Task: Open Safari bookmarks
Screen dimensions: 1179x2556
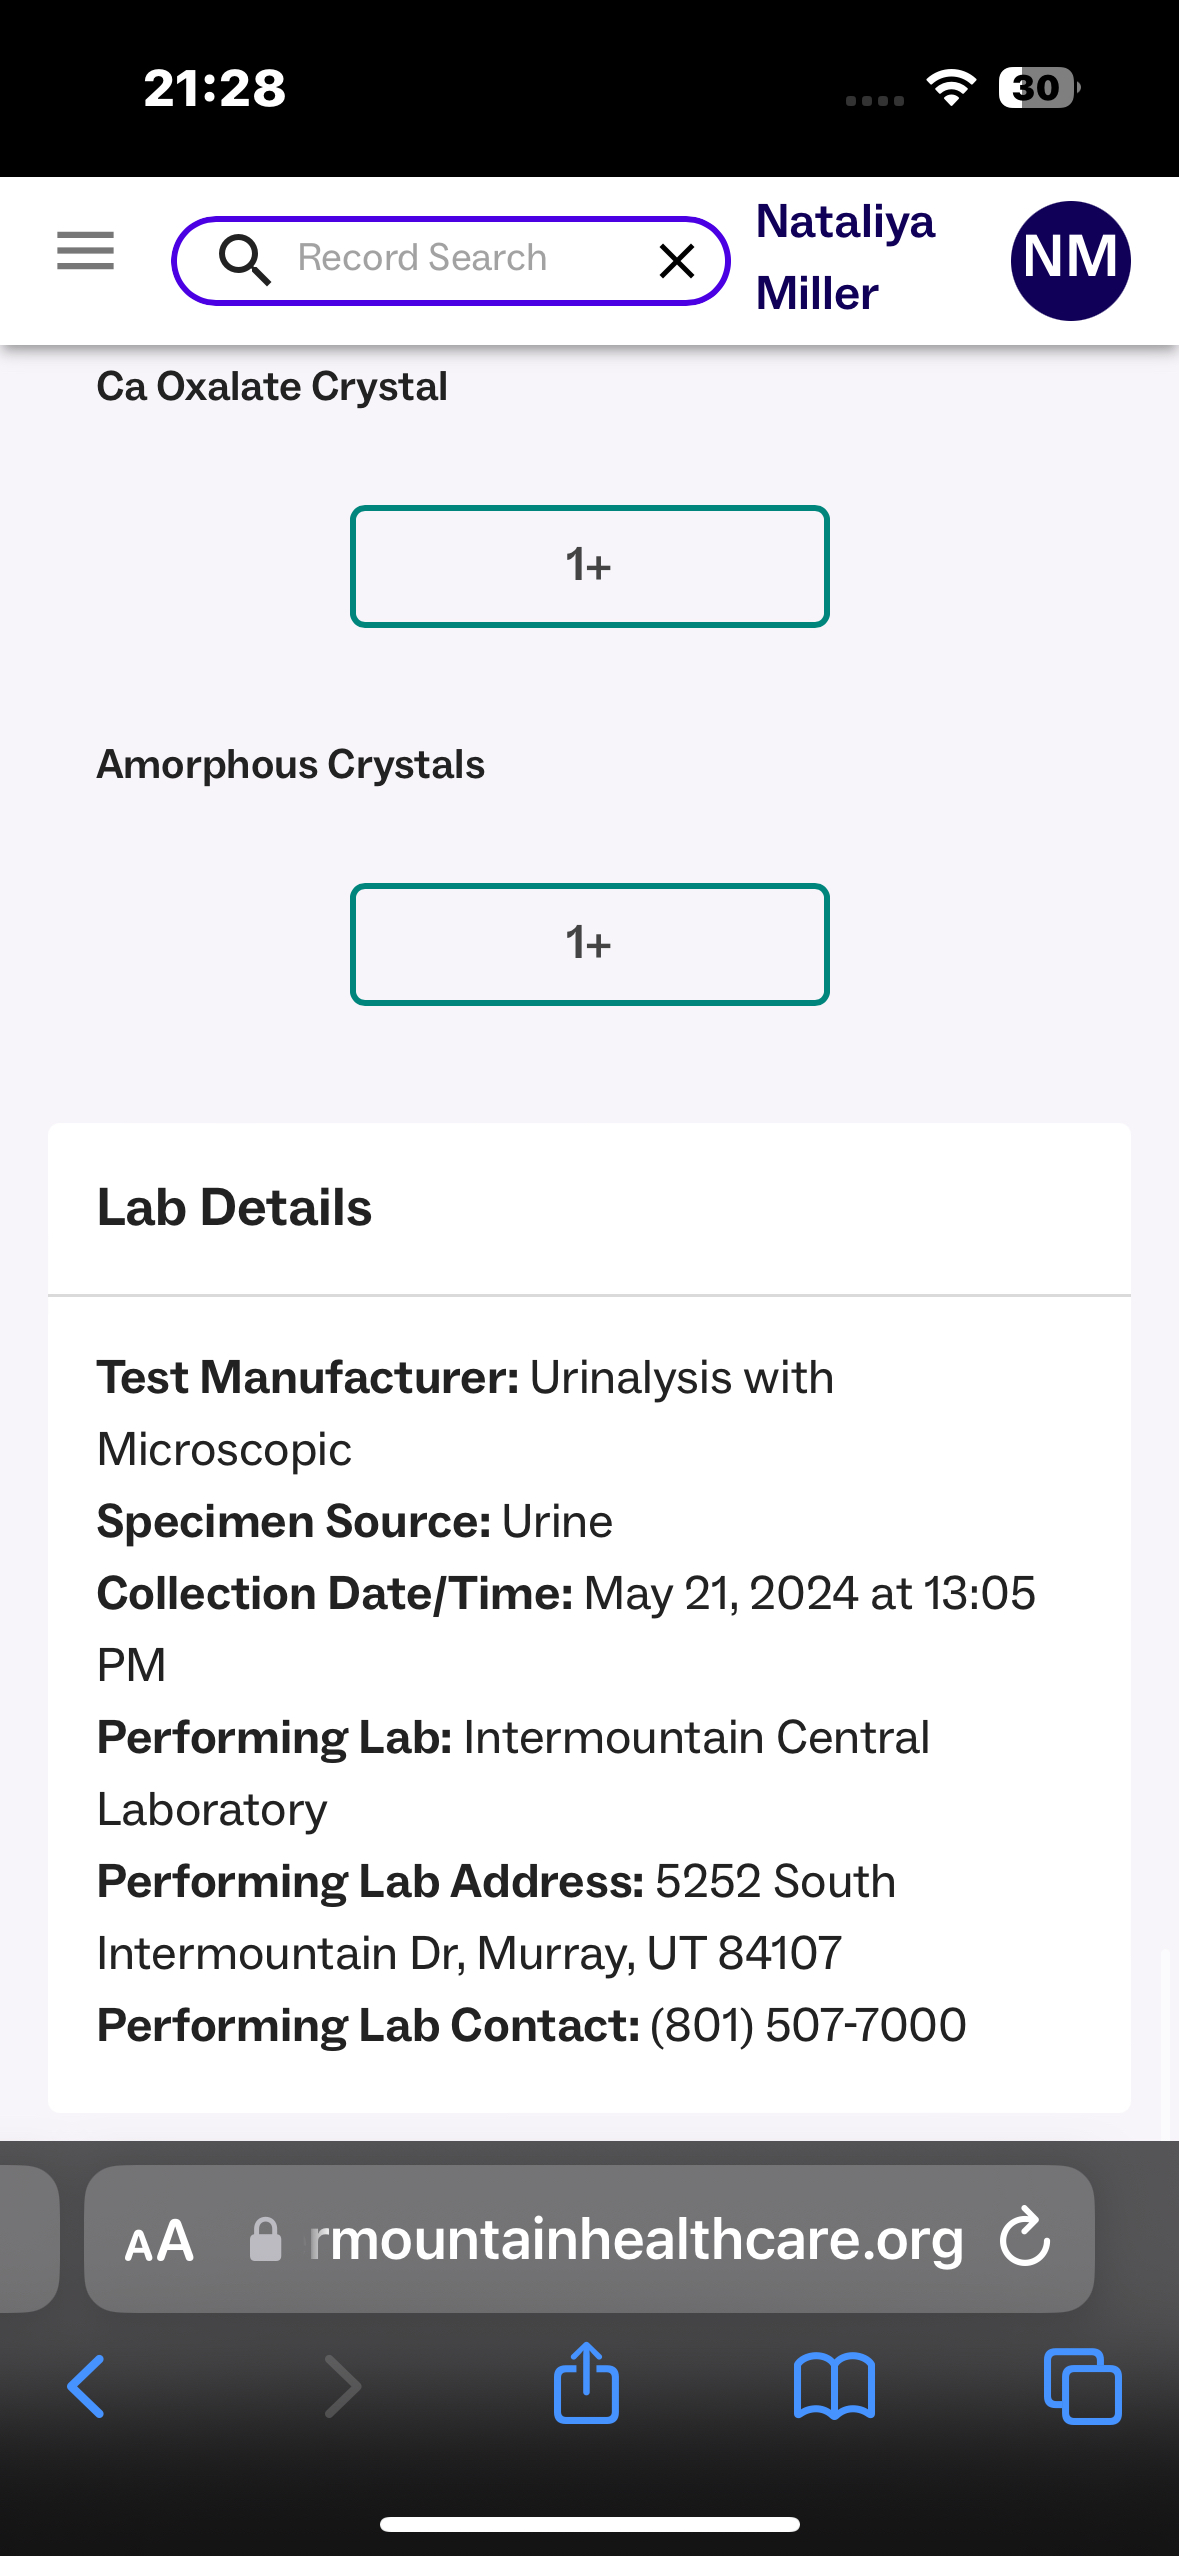Action: [x=834, y=2387]
